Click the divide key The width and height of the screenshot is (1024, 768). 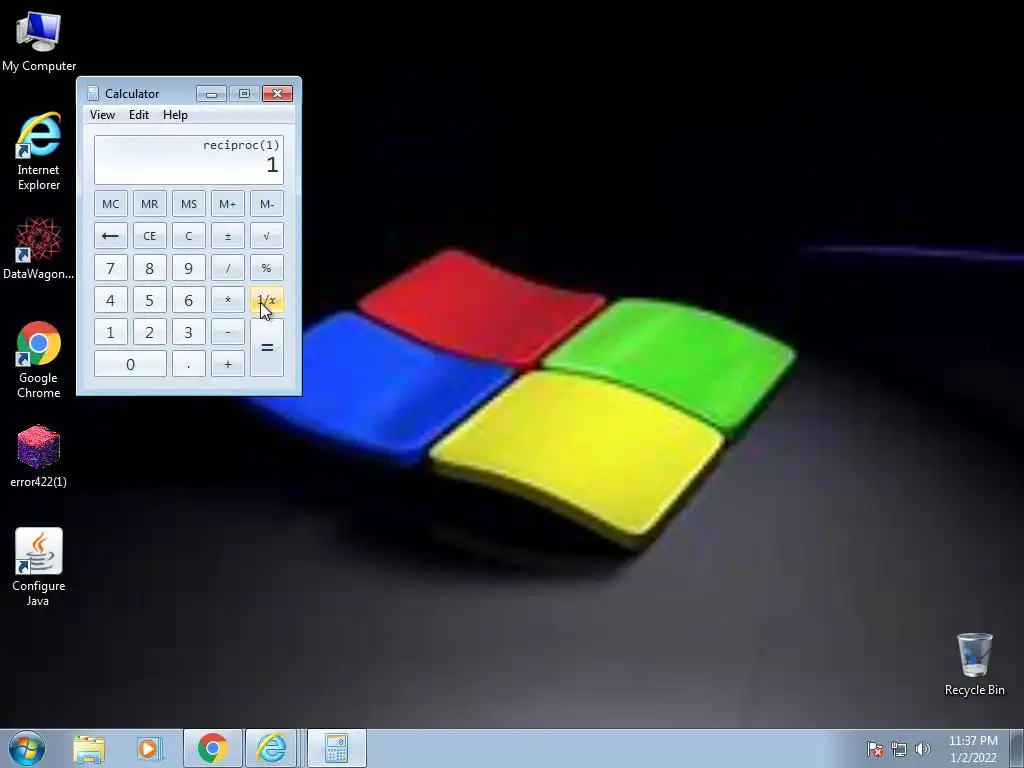pyautogui.click(x=227, y=268)
